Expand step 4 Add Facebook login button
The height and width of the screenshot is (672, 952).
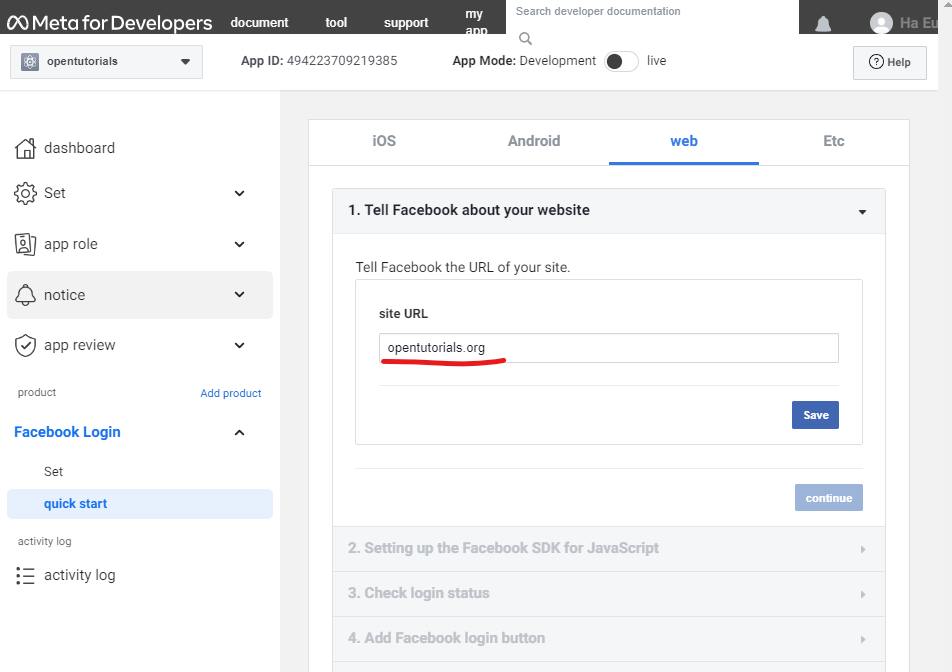(608, 639)
